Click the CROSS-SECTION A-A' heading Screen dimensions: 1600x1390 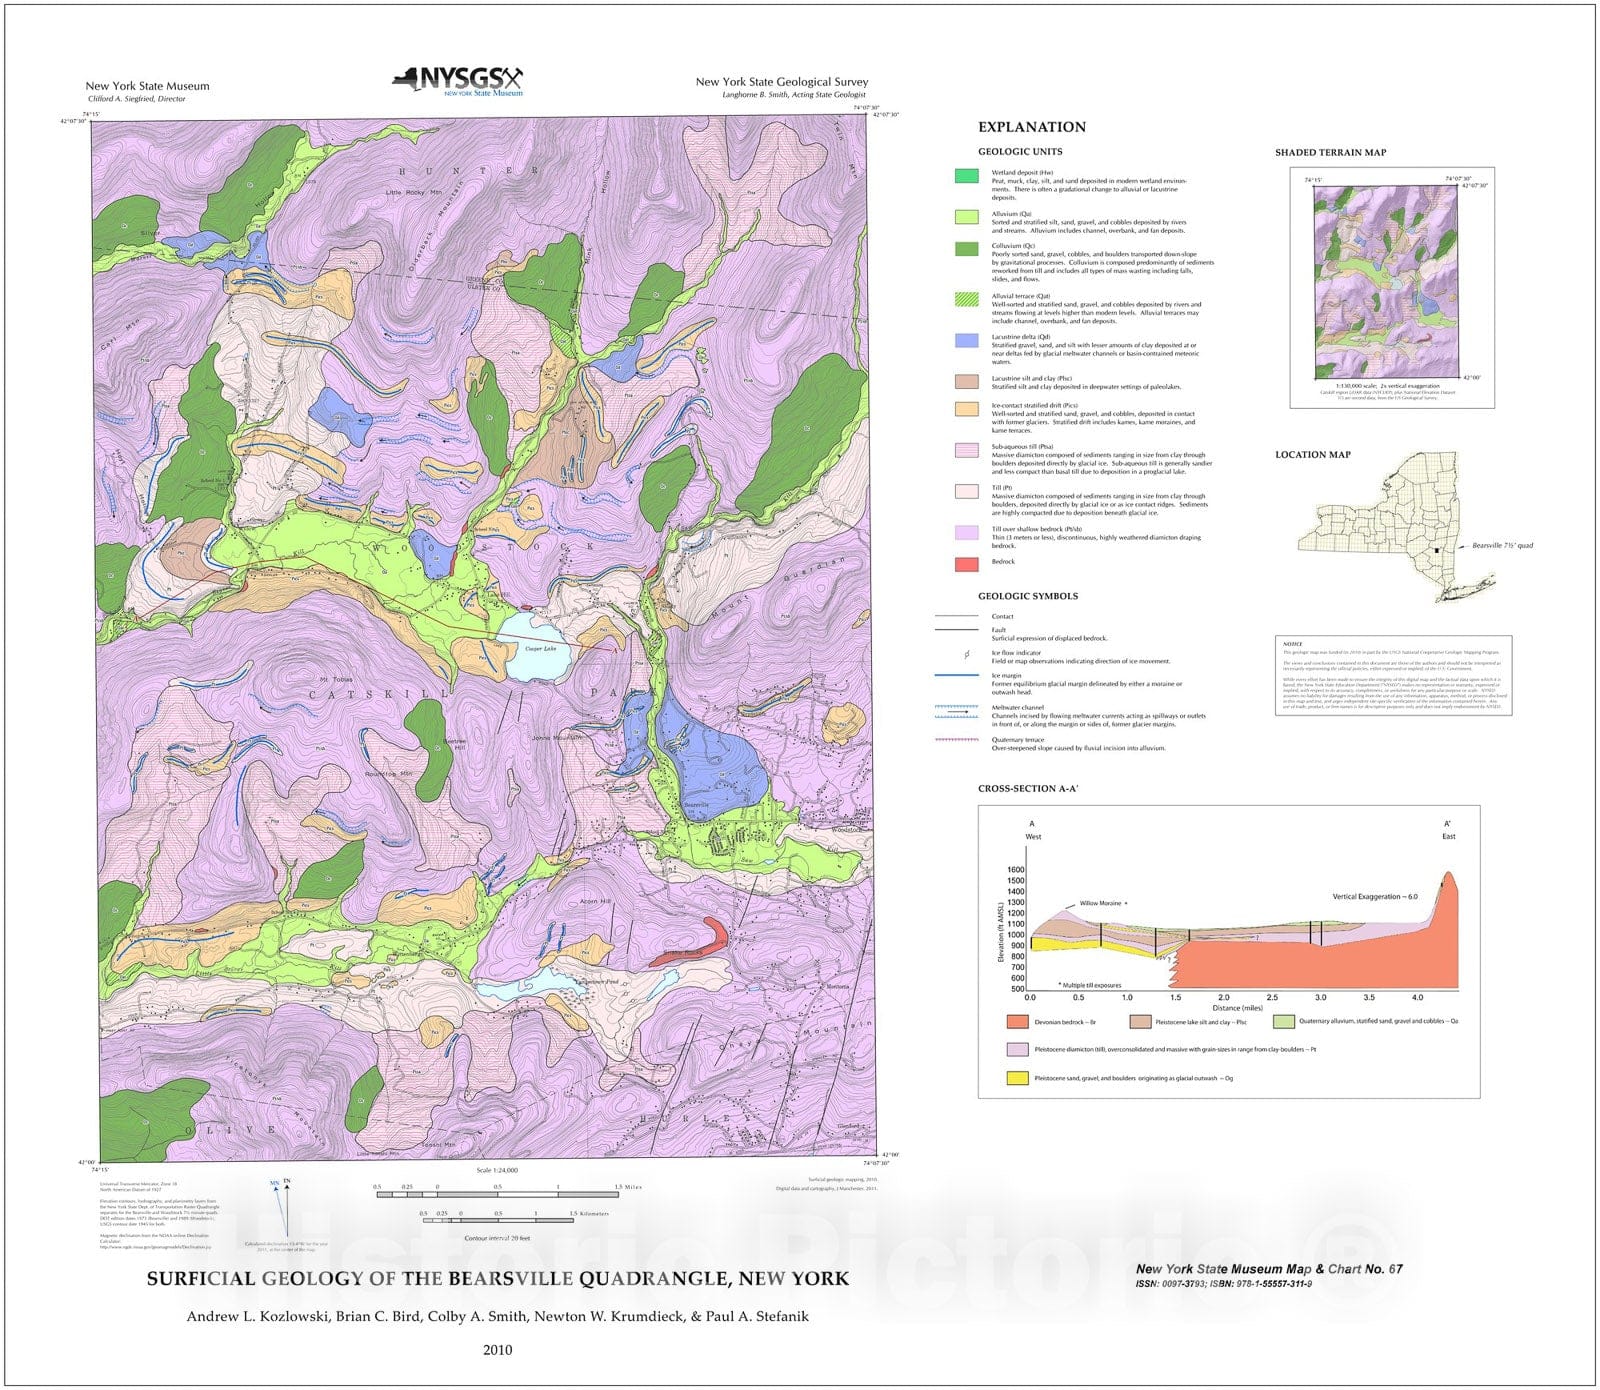coord(1028,789)
